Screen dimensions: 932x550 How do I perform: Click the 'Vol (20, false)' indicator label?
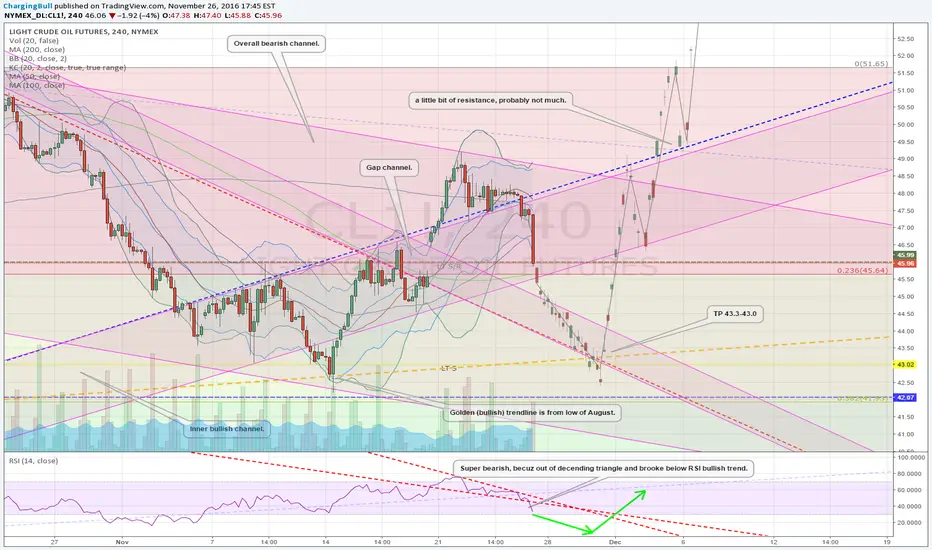pyautogui.click(x=34, y=41)
